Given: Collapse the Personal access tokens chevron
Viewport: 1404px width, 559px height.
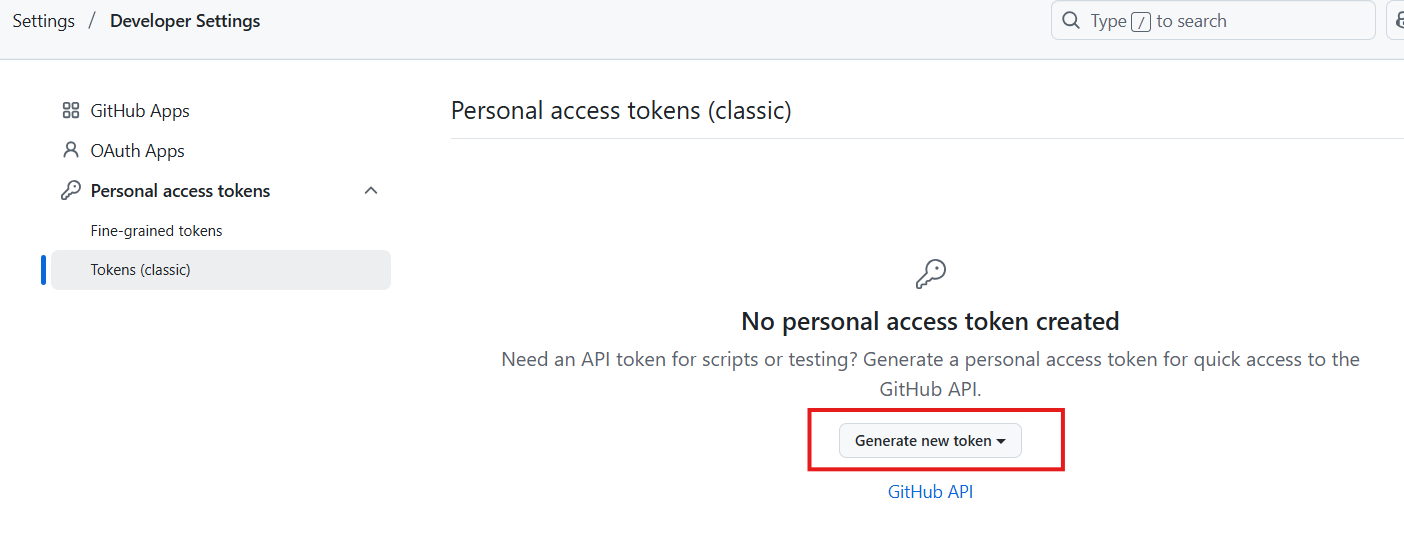Looking at the screenshot, I should 371,191.
